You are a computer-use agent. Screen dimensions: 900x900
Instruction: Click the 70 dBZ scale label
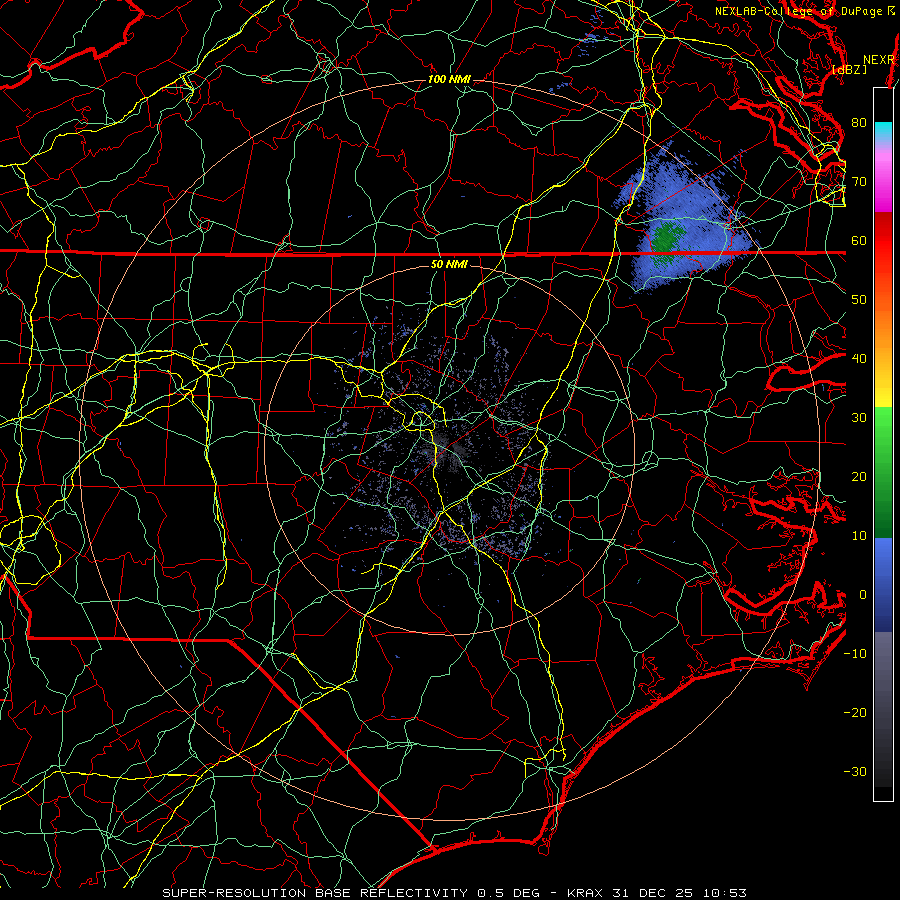859,181
